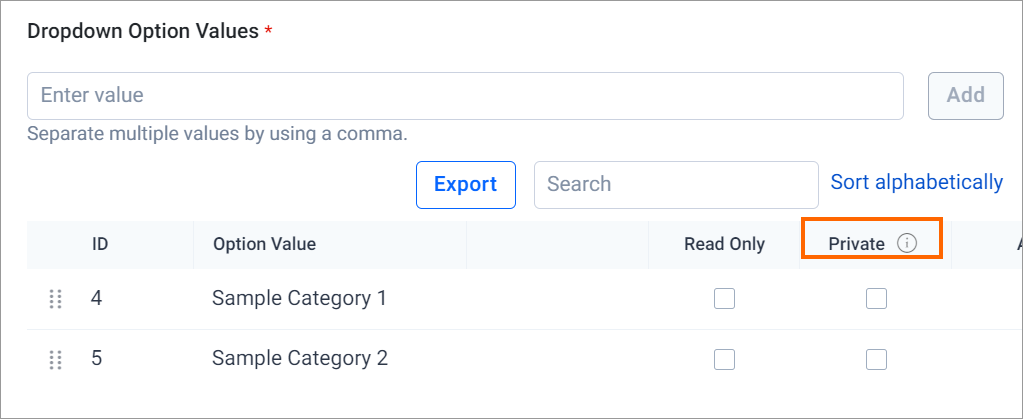Focus the Search box
The height and width of the screenshot is (419, 1023).
point(676,185)
